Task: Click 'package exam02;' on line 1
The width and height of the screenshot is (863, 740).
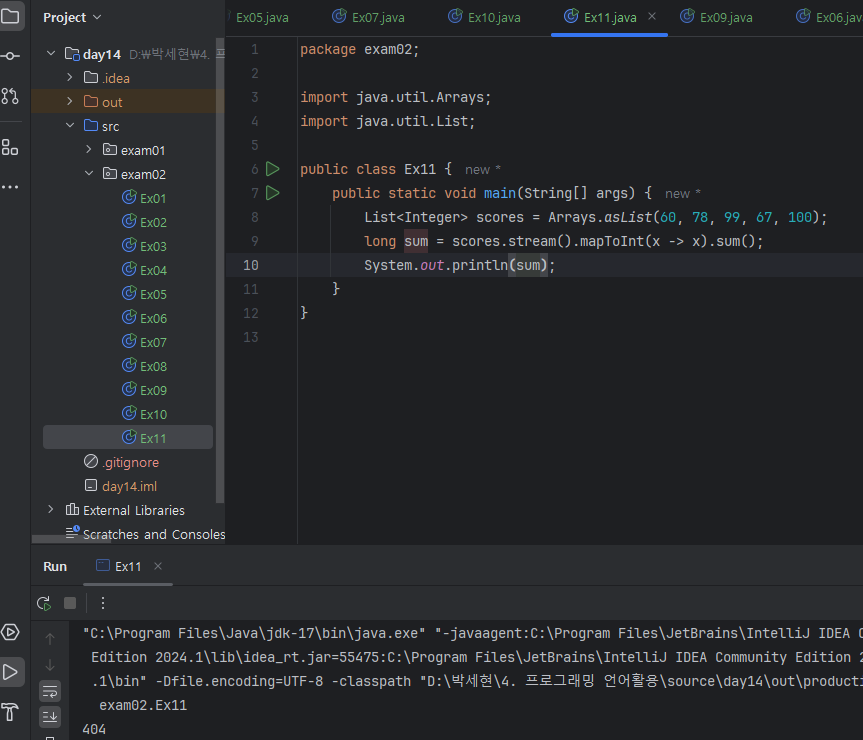Action: (359, 50)
